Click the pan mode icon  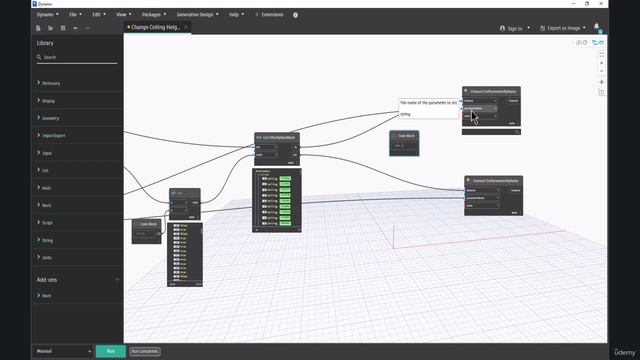tap(601, 82)
